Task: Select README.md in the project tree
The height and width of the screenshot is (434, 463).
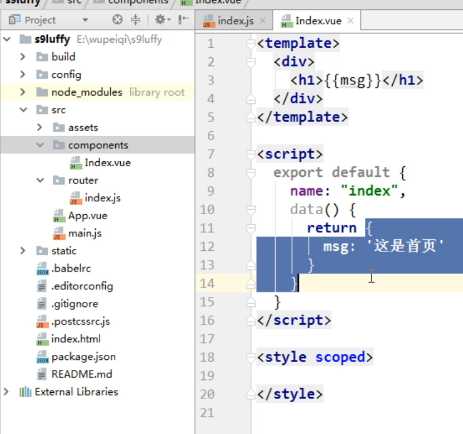Action: click(82, 374)
